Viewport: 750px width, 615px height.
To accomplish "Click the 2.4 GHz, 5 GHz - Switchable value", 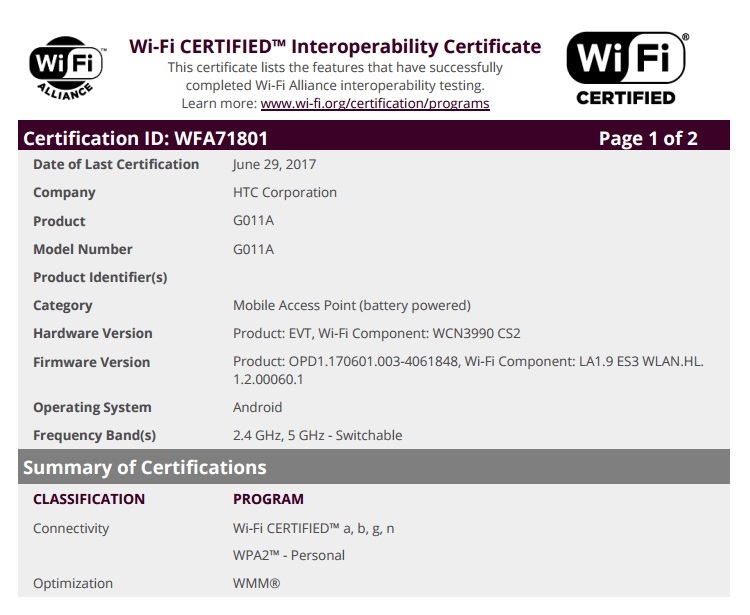I will coord(318,435).
